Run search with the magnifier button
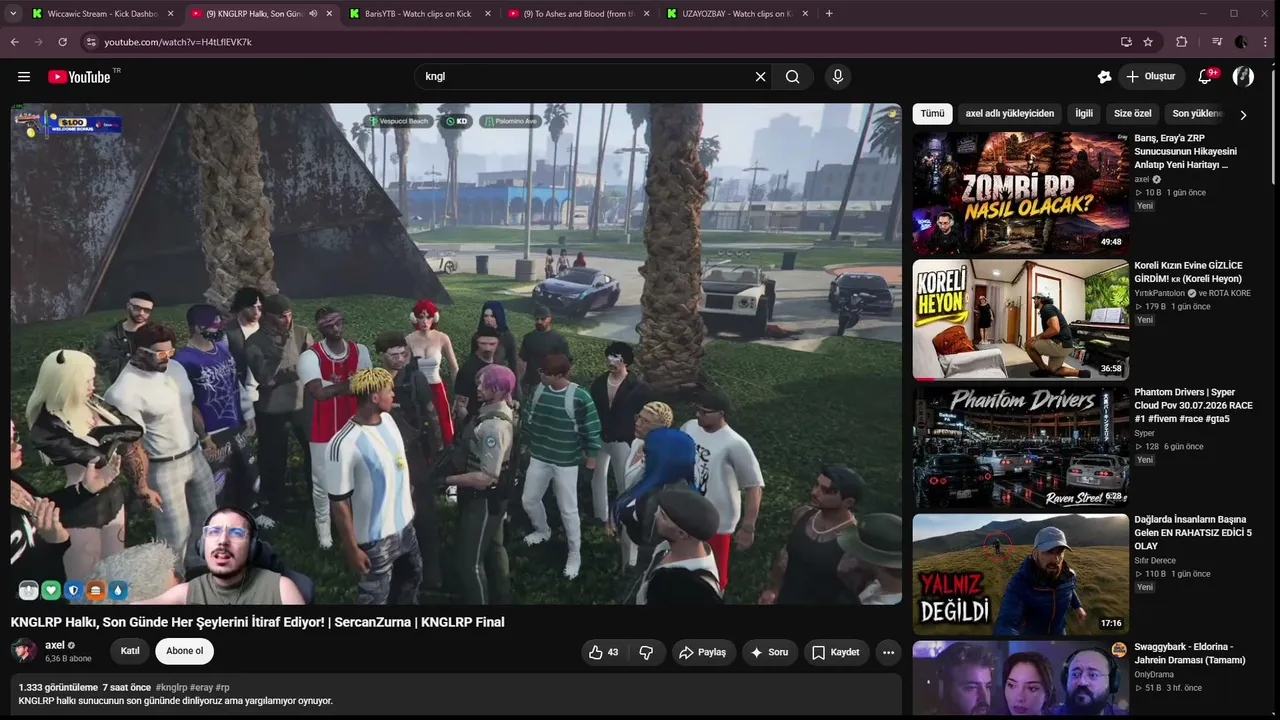1280x720 pixels. pyautogui.click(x=793, y=77)
